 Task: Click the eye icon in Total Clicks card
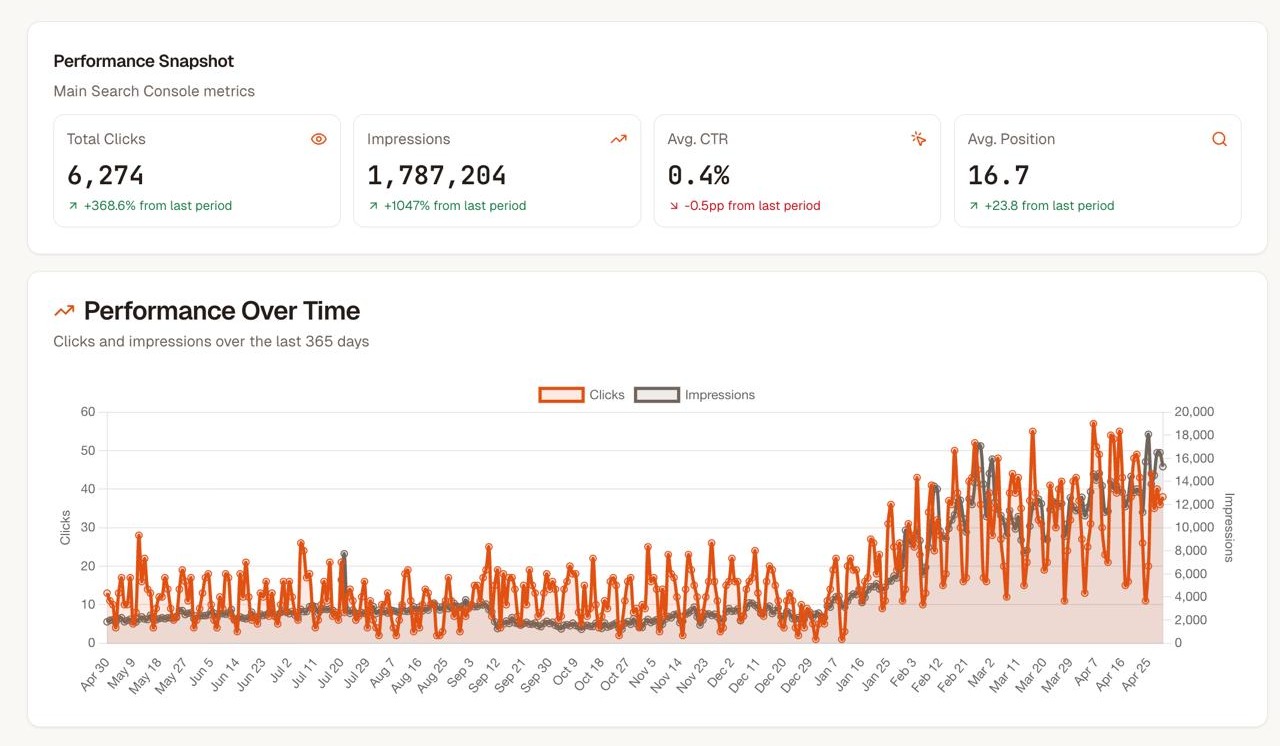click(319, 139)
